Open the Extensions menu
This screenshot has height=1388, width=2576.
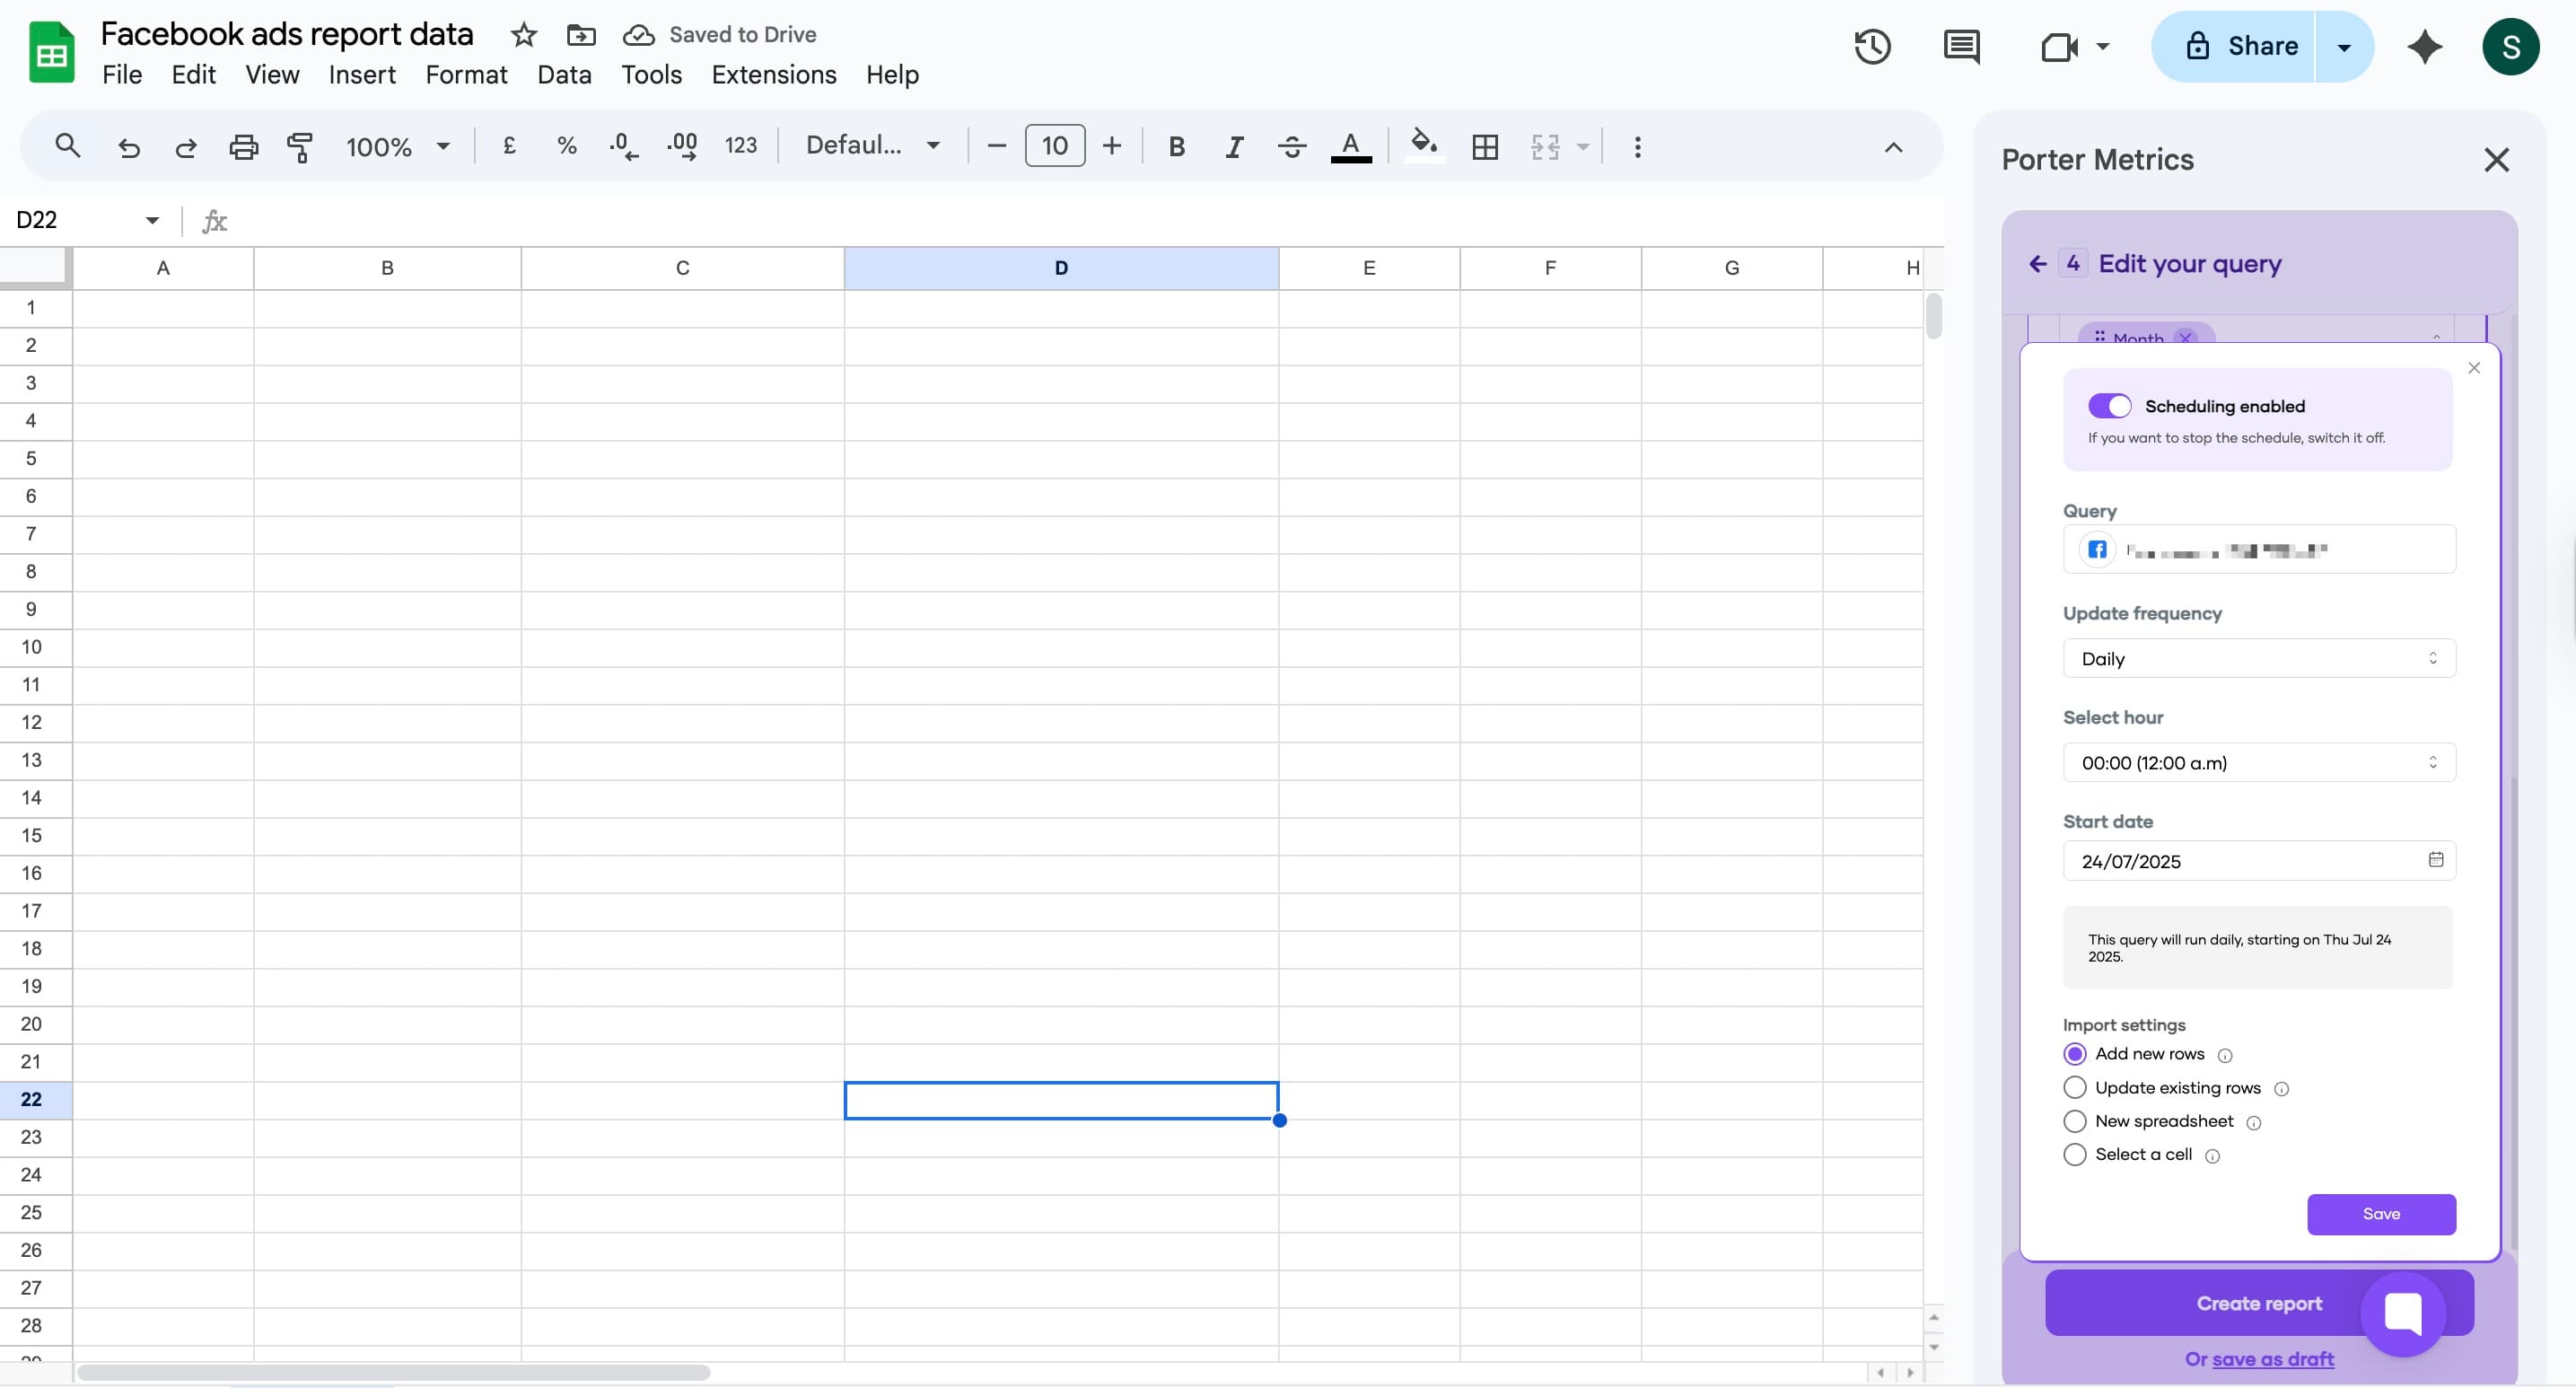(773, 75)
